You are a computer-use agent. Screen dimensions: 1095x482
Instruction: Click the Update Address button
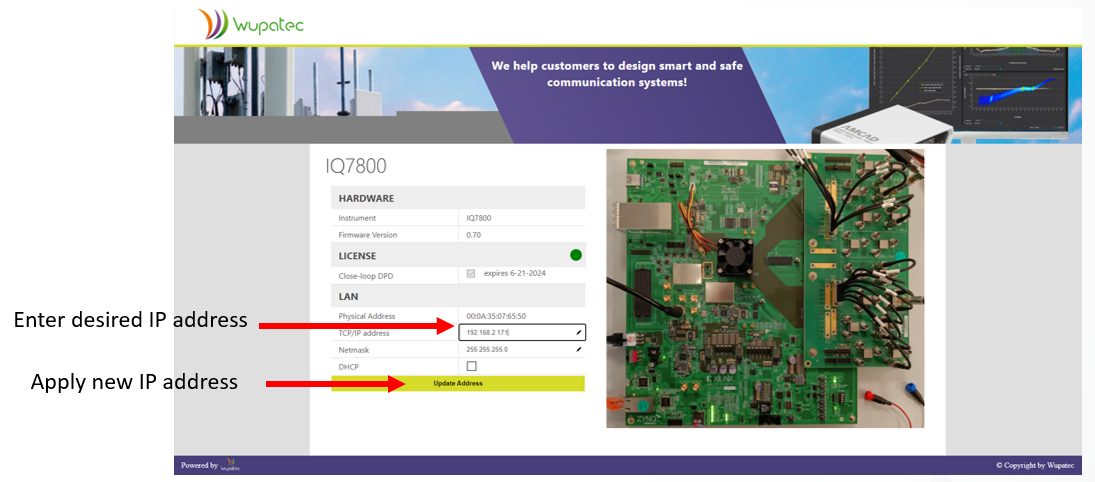(457, 384)
